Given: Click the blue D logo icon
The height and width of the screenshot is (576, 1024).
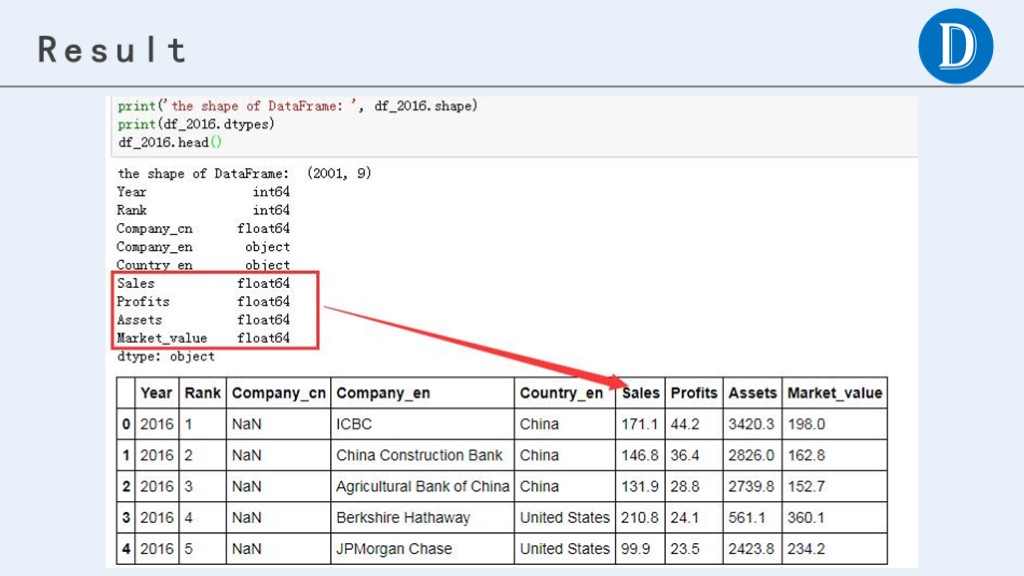Looking at the screenshot, I should click(955, 46).
